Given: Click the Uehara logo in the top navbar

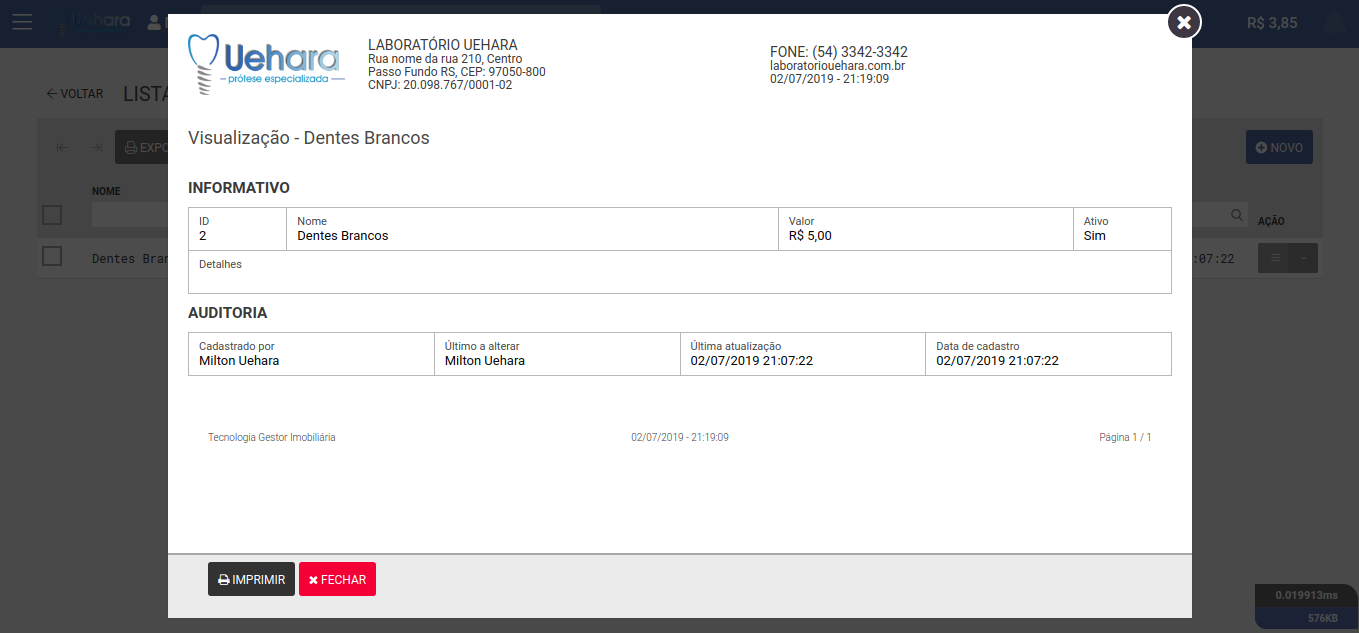Looking at the screenshot, I should pos(100,21).
